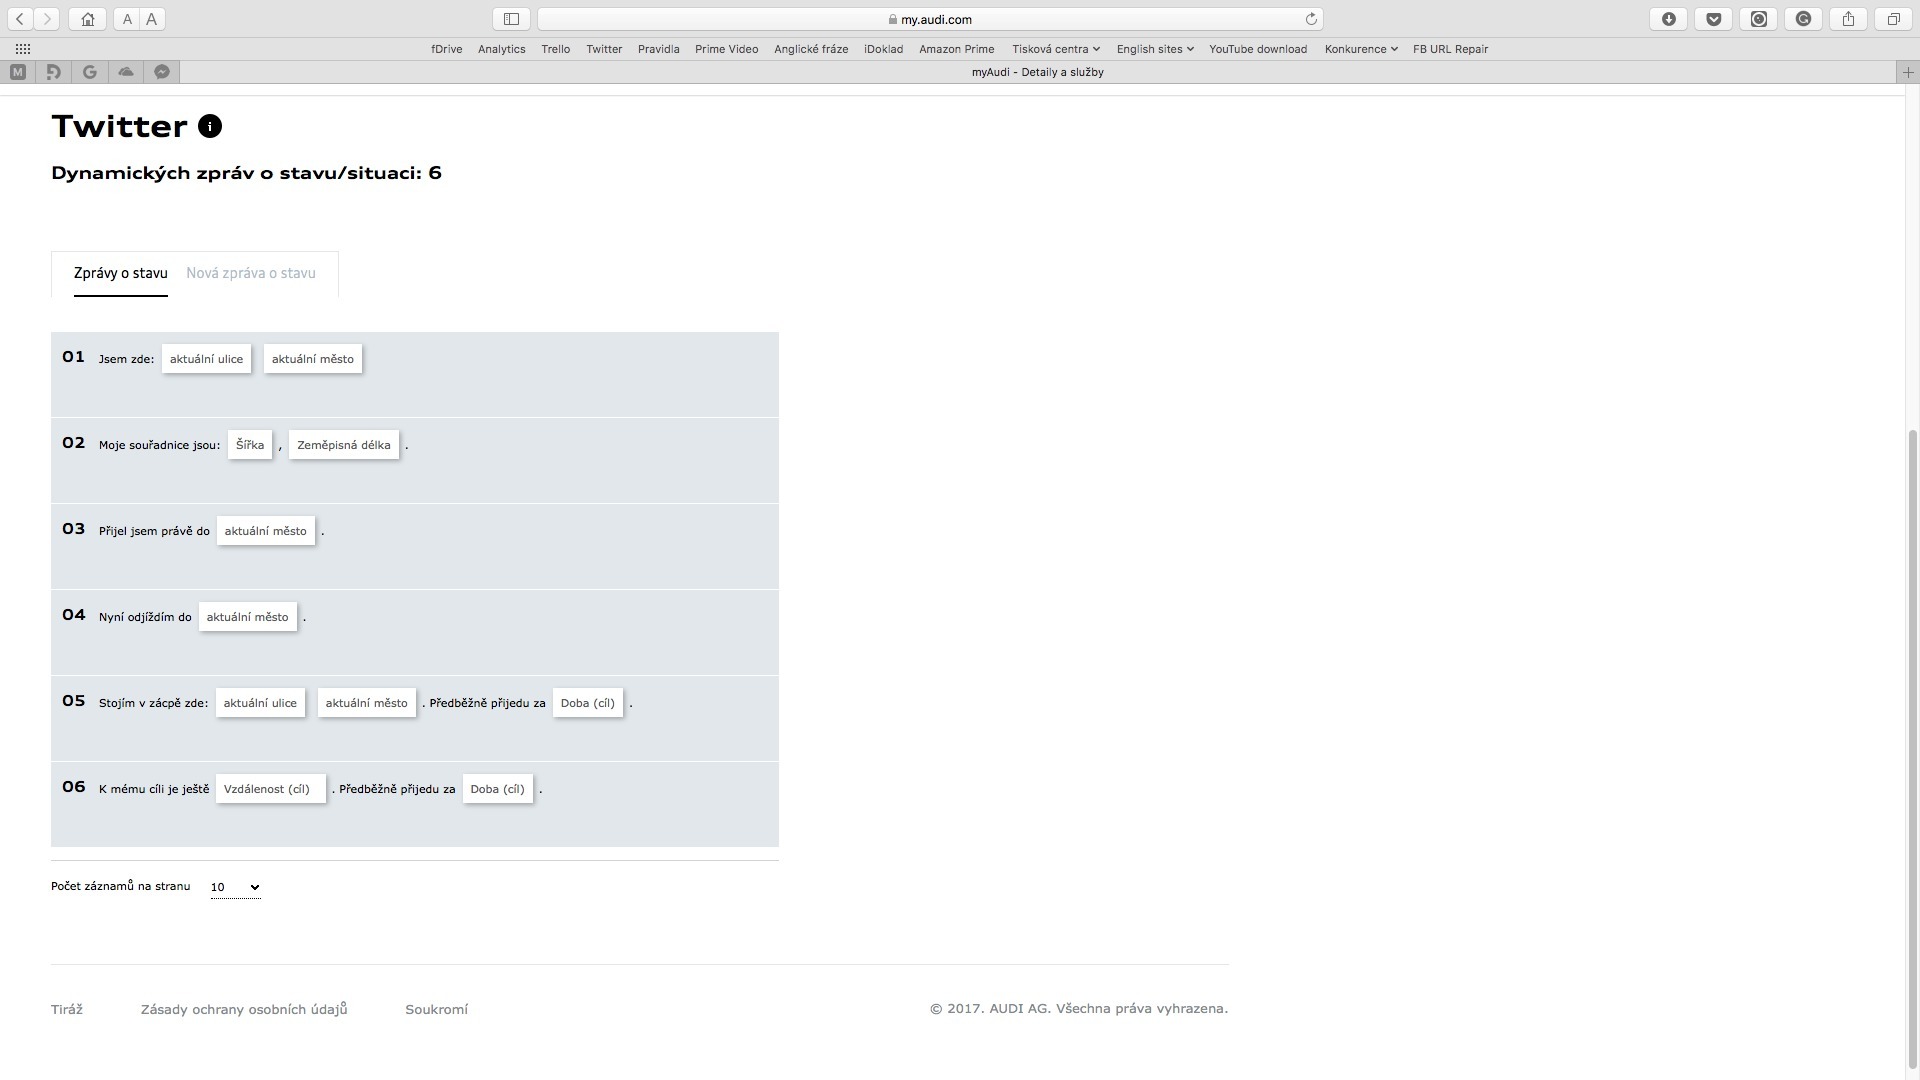1920x1080 pixels.
Task: Expand the Tisková centra bookmarks folder
Action: 1055,49
